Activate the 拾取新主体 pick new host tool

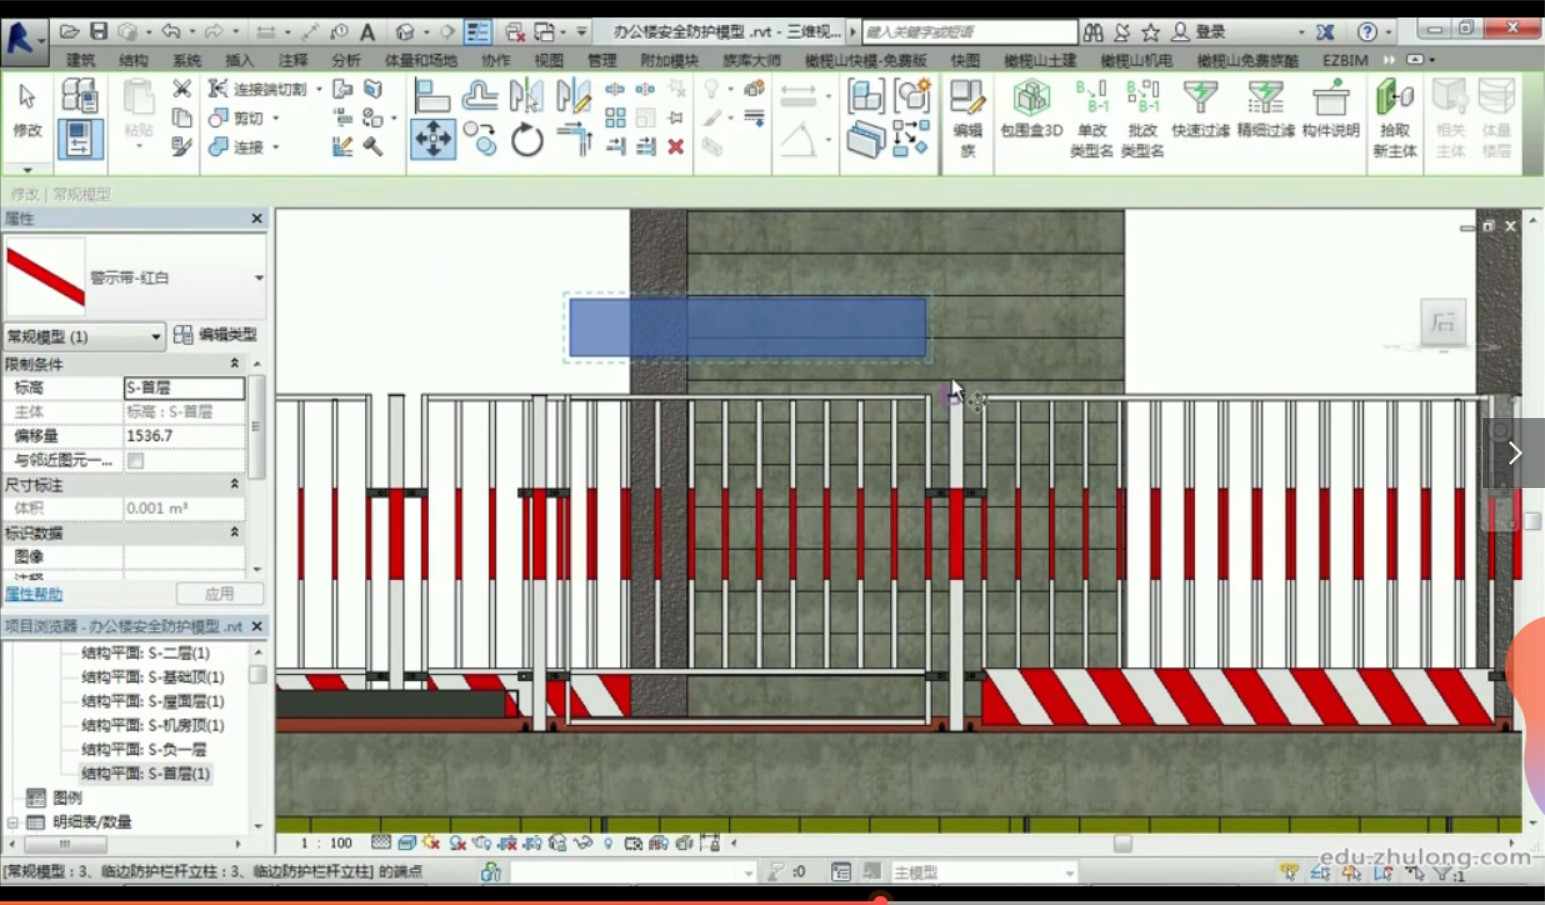click(x=1395, y=110)
